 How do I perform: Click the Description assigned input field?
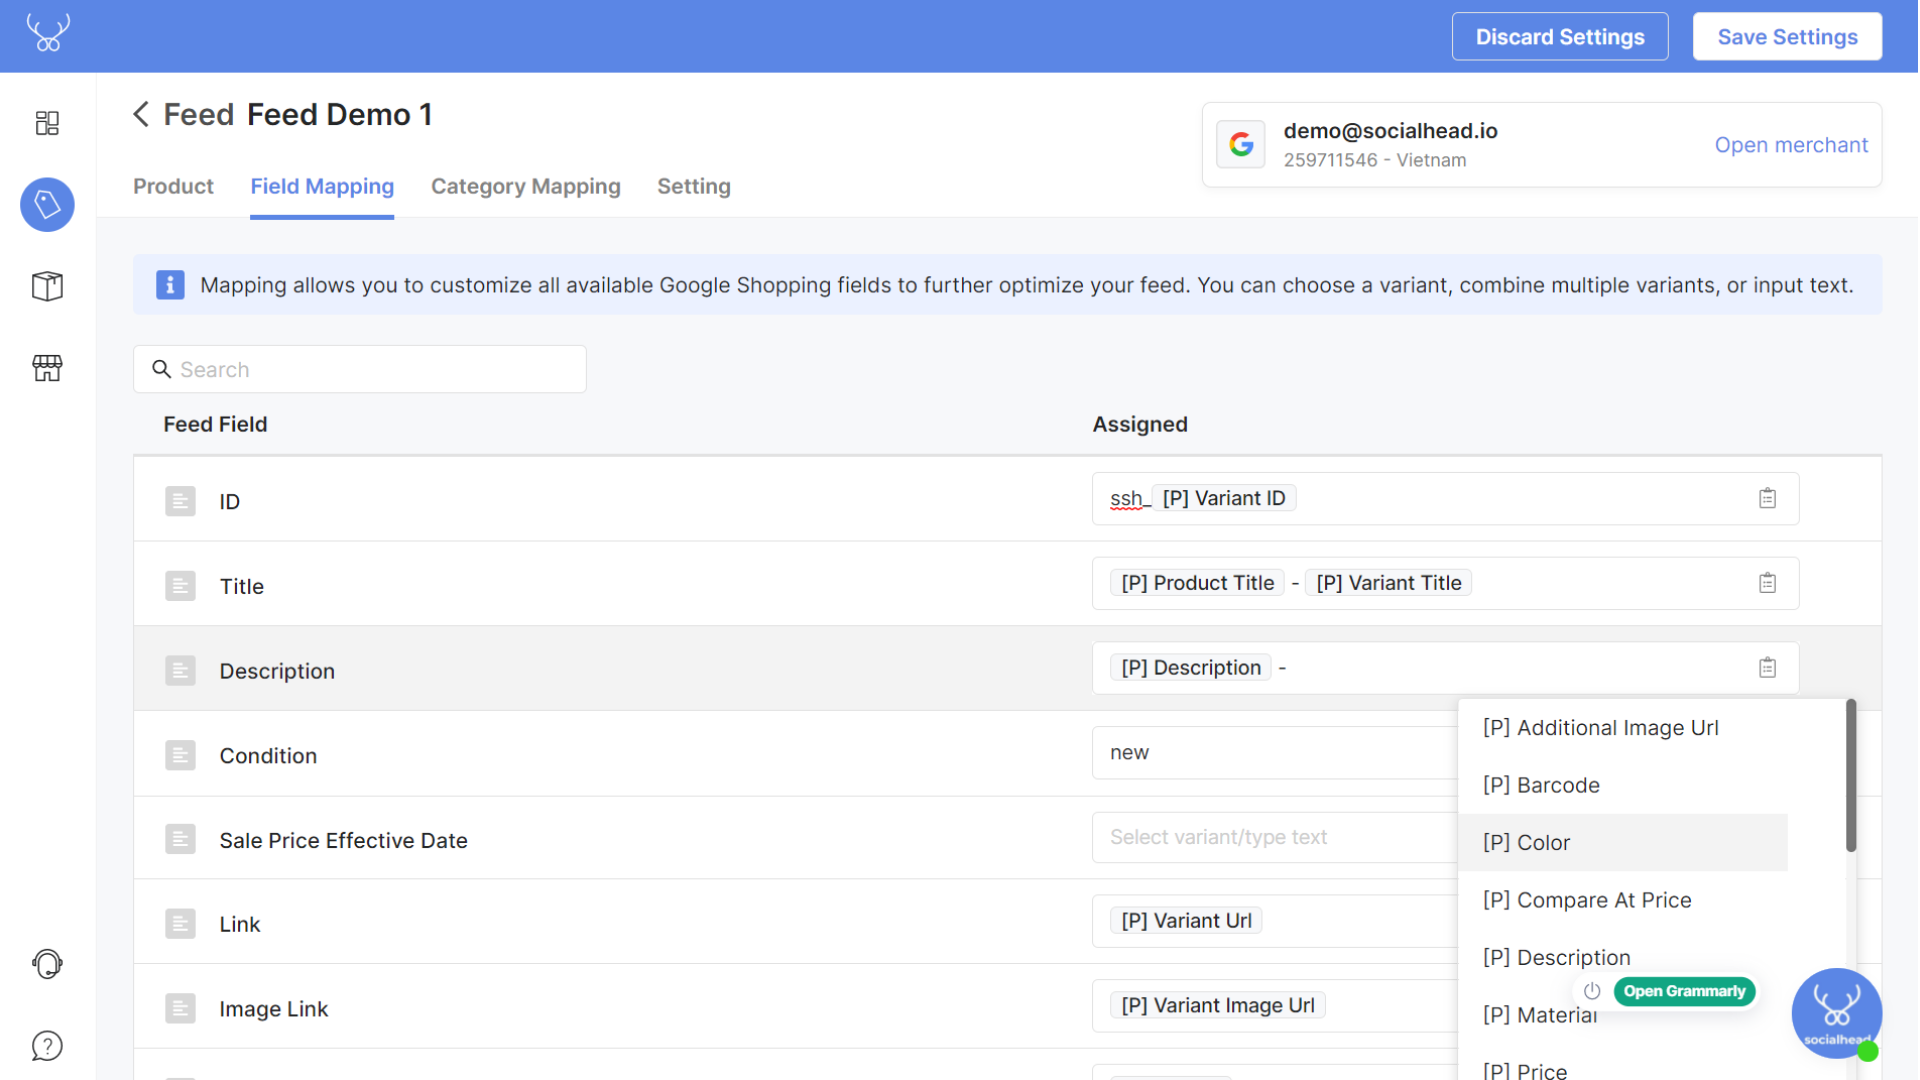[x=1445, y=667]
